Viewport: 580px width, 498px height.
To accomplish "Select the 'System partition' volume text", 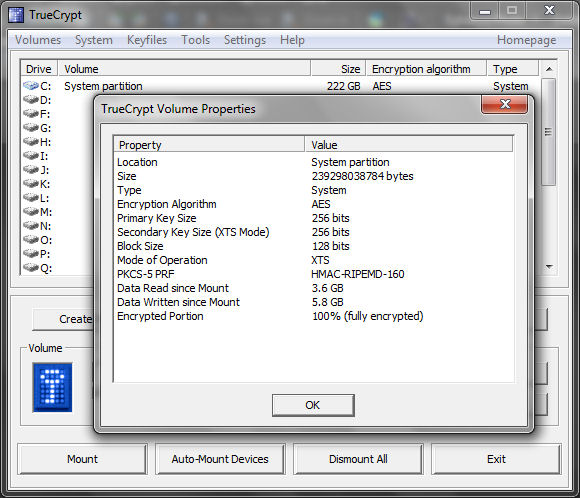I will (x=103, y=86).
